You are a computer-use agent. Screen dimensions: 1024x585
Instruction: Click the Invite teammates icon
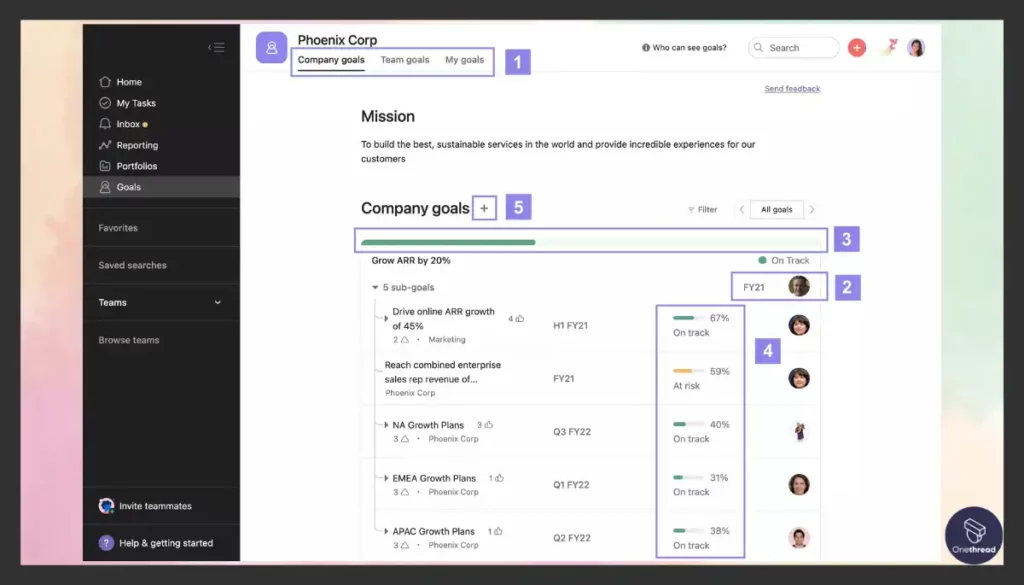coord(106,505)
